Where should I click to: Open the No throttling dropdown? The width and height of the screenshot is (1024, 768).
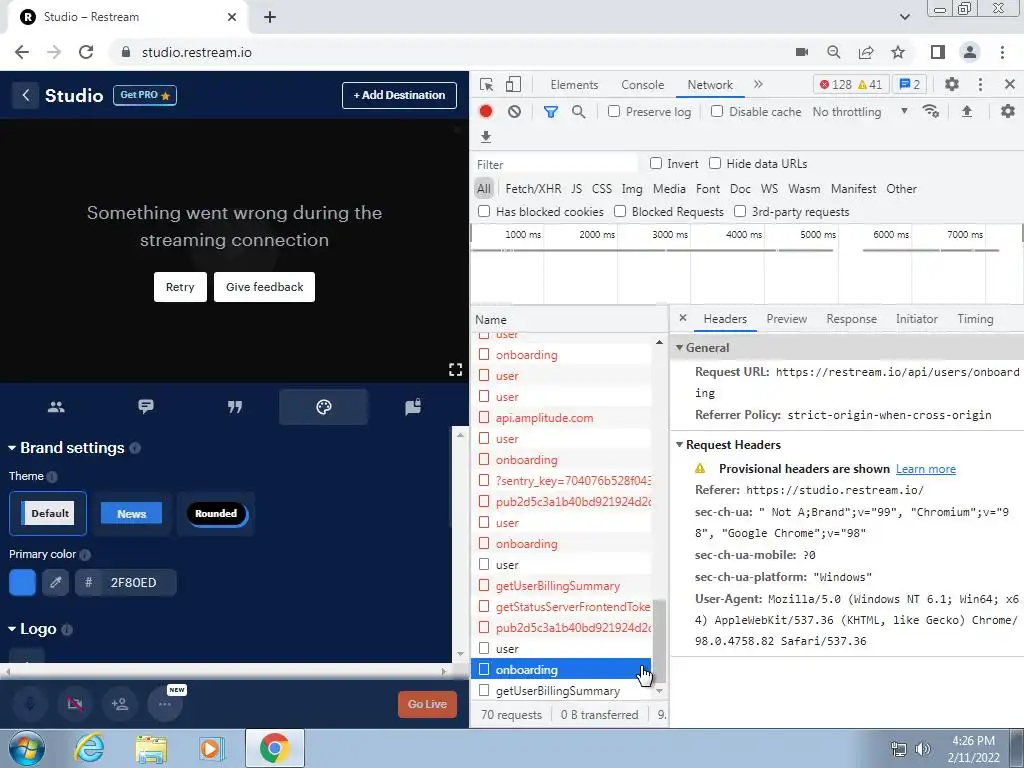(x=860, y=112)
